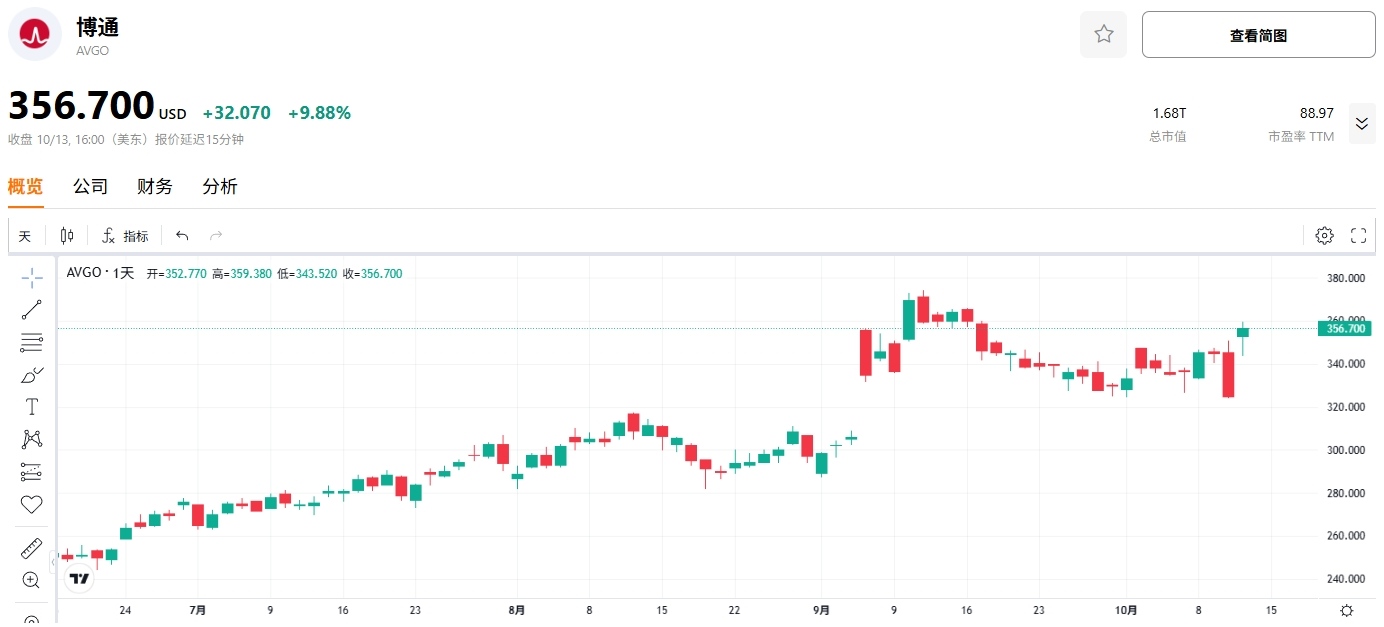Open the 天 time interval dropdown
Image resolution: width=1384 pixels, height=627 pixels.
[25, 236]
